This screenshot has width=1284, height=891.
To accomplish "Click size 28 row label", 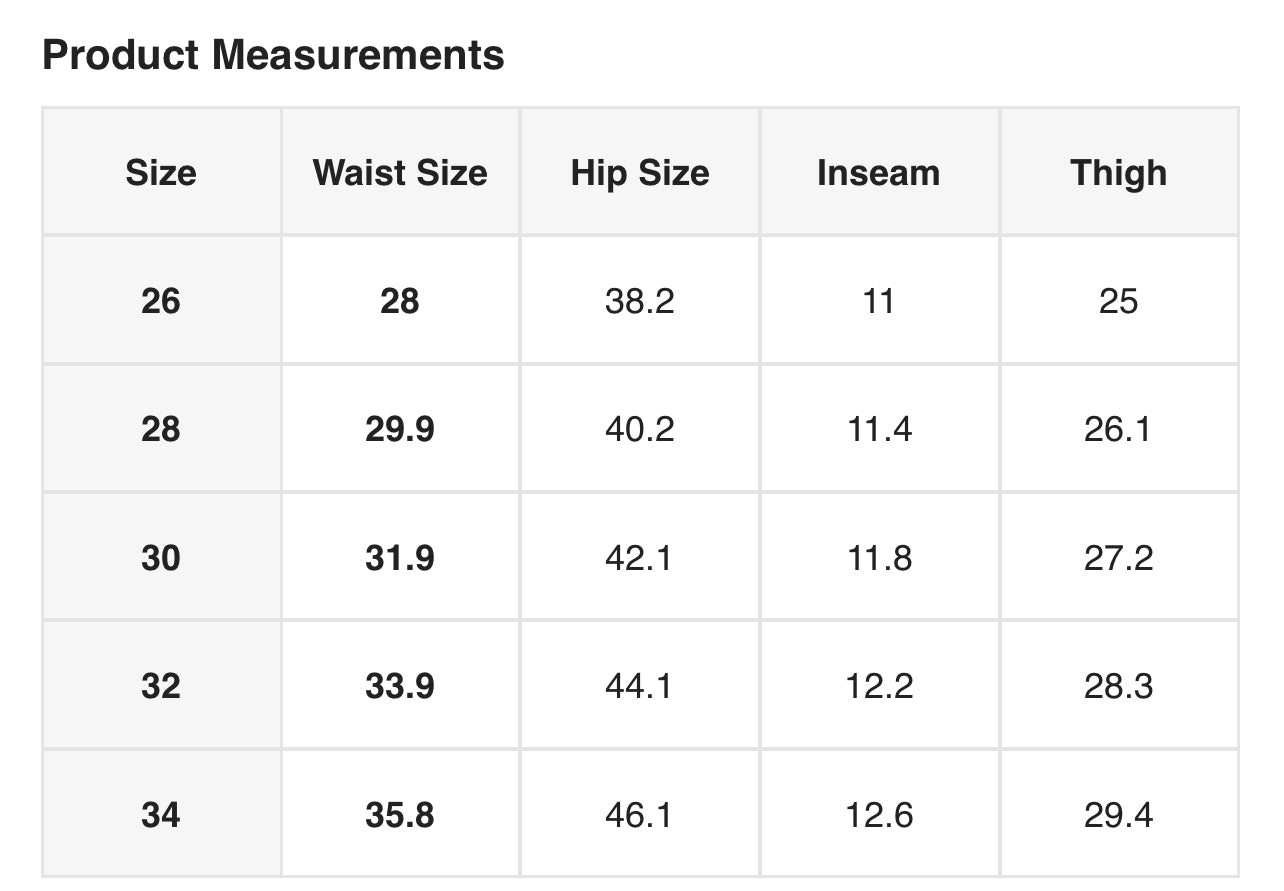I will (161, 429).
